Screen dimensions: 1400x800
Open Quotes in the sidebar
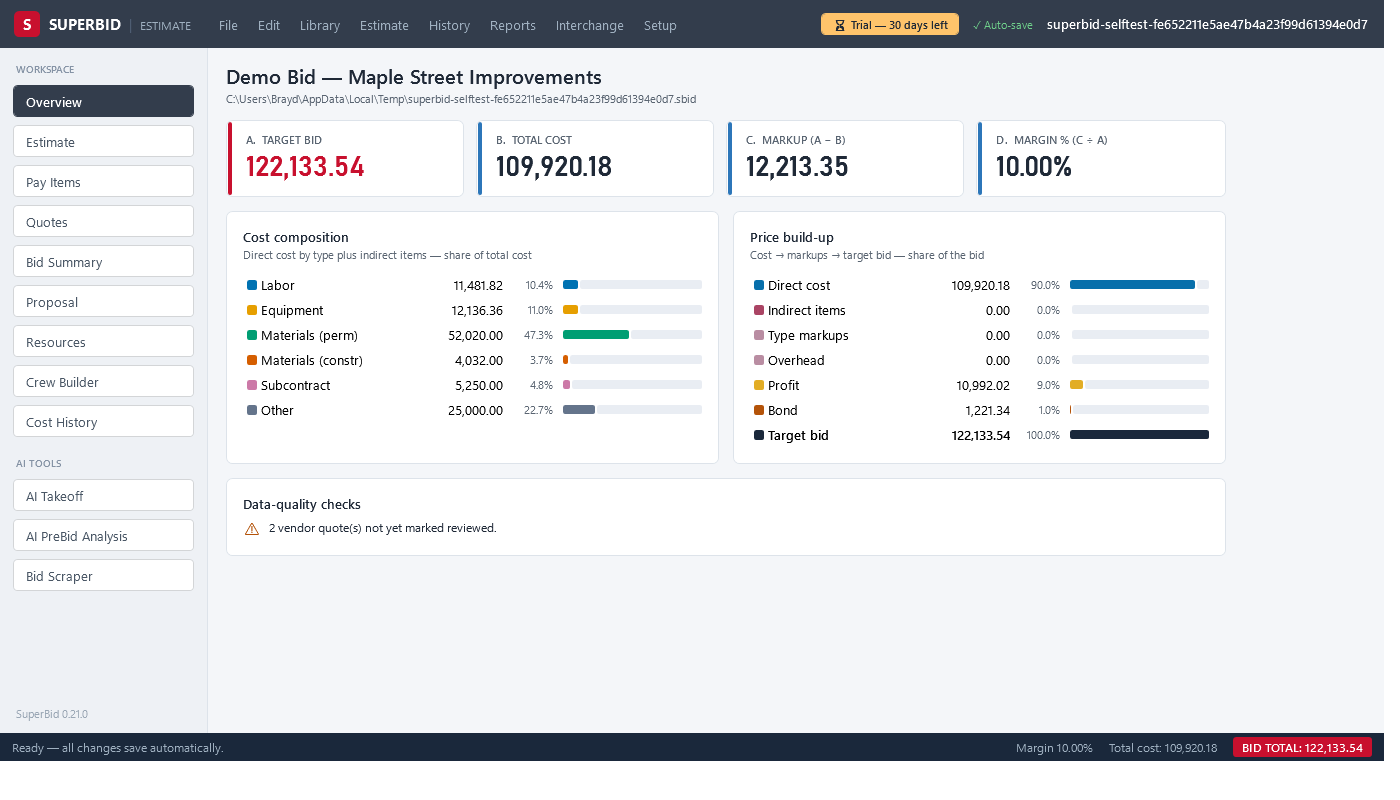(x=104, y=221)
